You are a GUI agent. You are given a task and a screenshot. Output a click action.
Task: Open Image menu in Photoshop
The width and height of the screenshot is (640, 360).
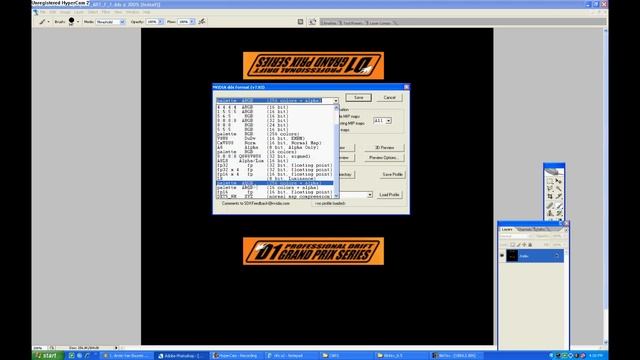pos(65,12)
